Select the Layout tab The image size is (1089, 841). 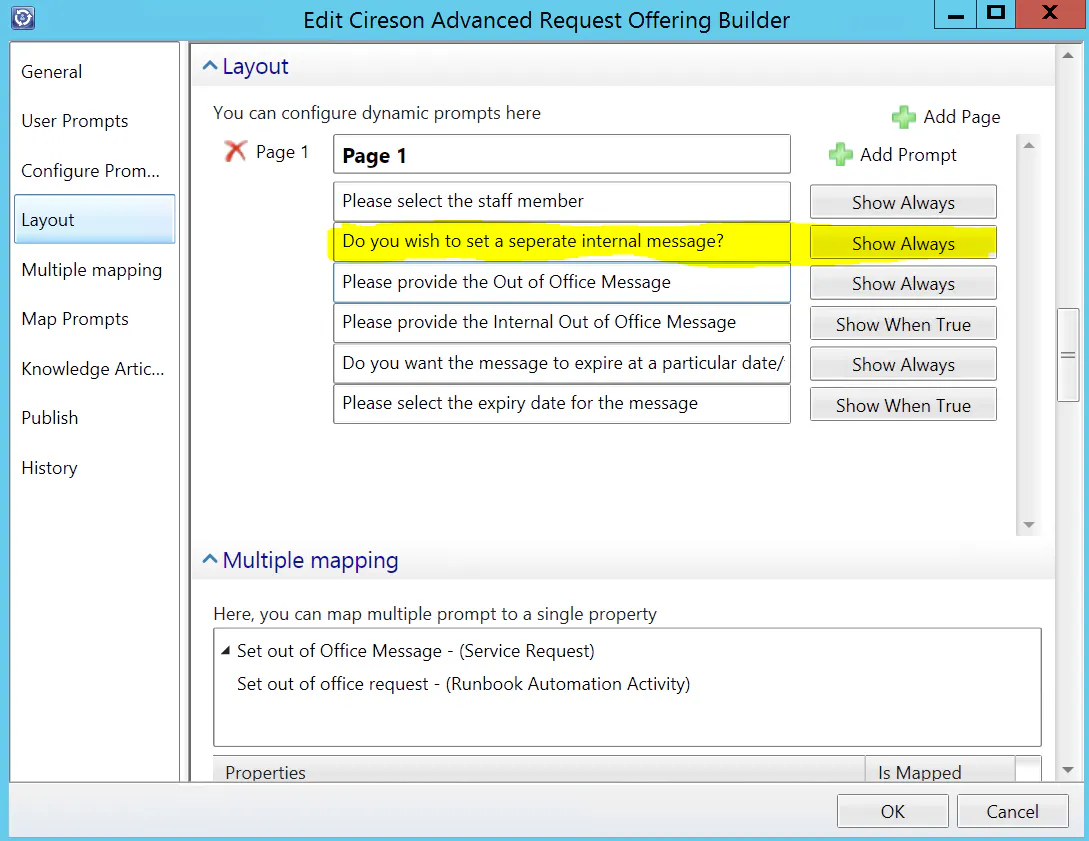tap(94, 219)
